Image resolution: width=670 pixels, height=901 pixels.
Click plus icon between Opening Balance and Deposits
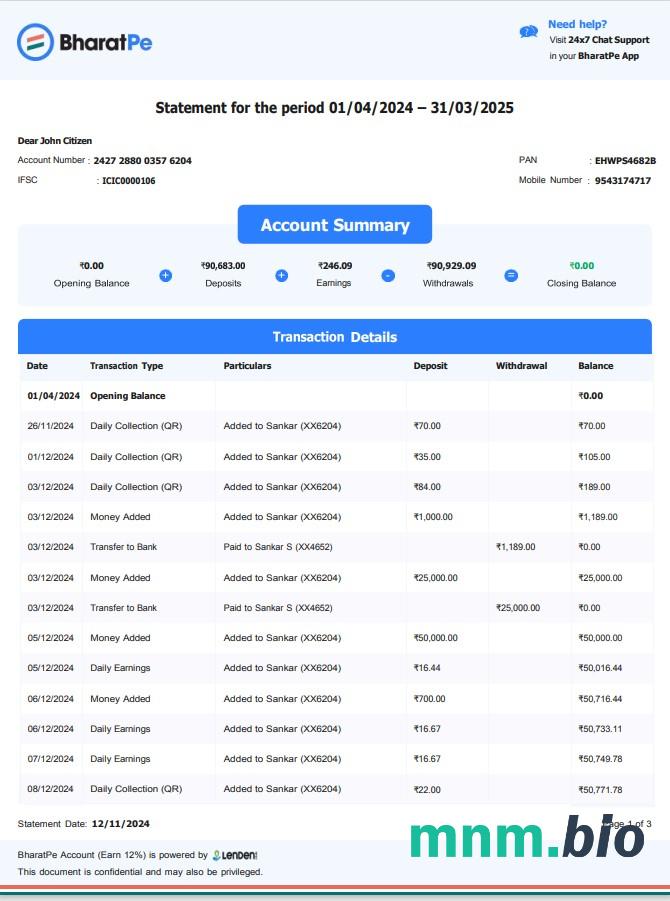point(166,275)
